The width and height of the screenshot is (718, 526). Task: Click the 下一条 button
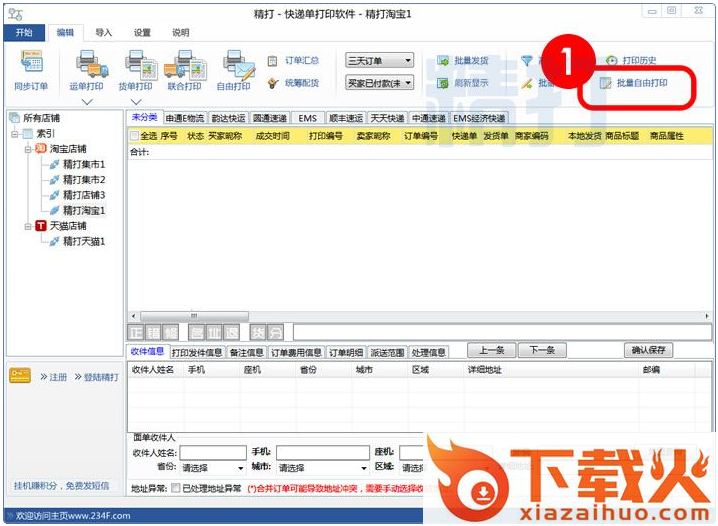click(542, 350)
